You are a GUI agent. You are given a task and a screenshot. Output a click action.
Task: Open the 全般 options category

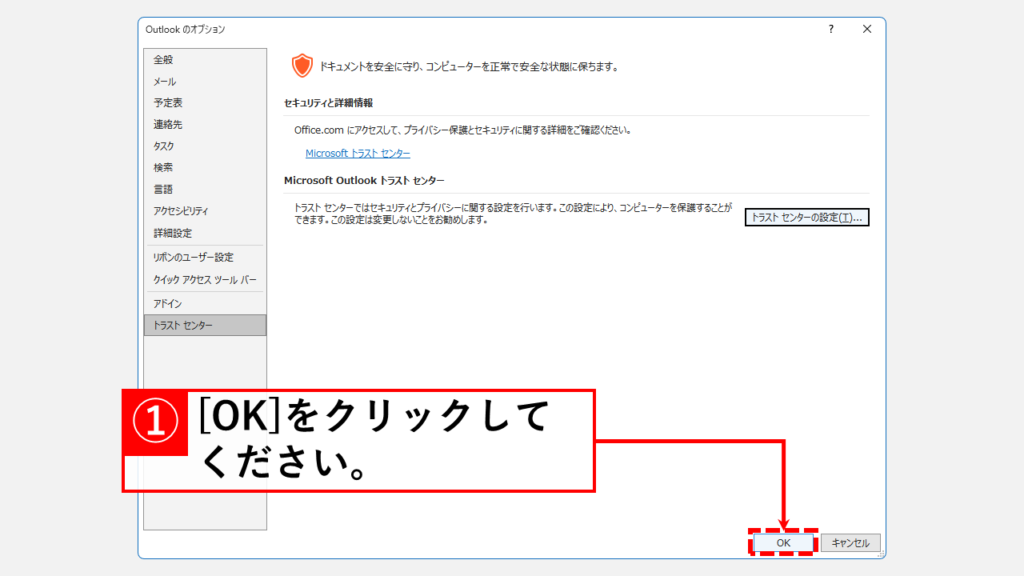(x=204, y=59)
